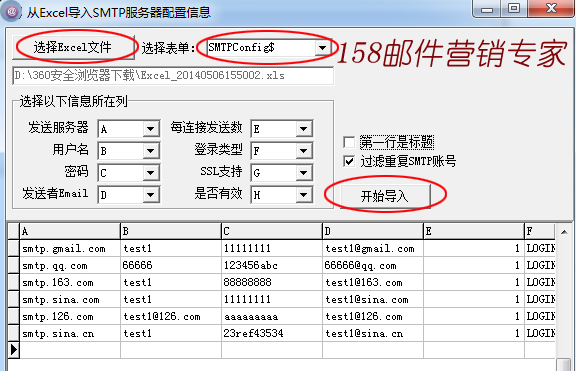Select column header F in grid
The width and height of the screenshot is (576, 371).
(x=540, y=231)
